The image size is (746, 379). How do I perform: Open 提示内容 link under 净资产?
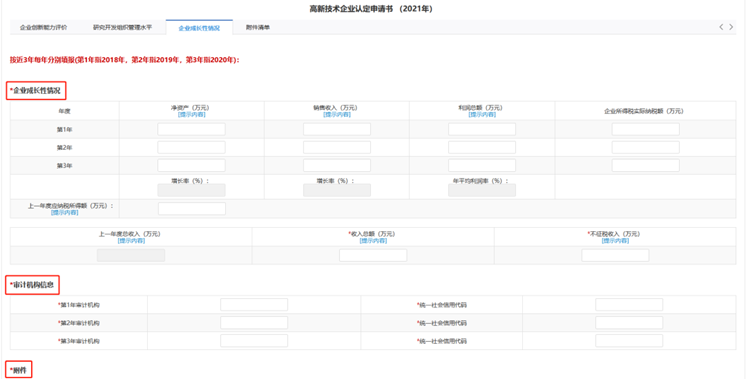click(192, 115)
